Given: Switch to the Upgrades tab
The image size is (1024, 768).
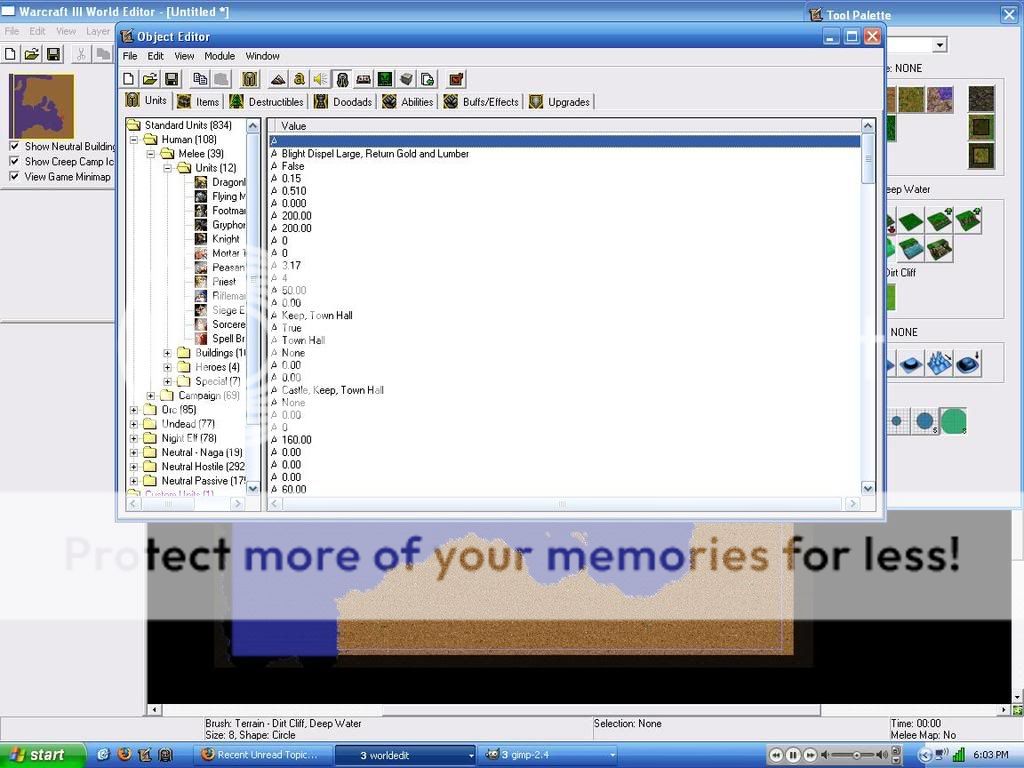Looking at the screenshot, I should point(560,102).
